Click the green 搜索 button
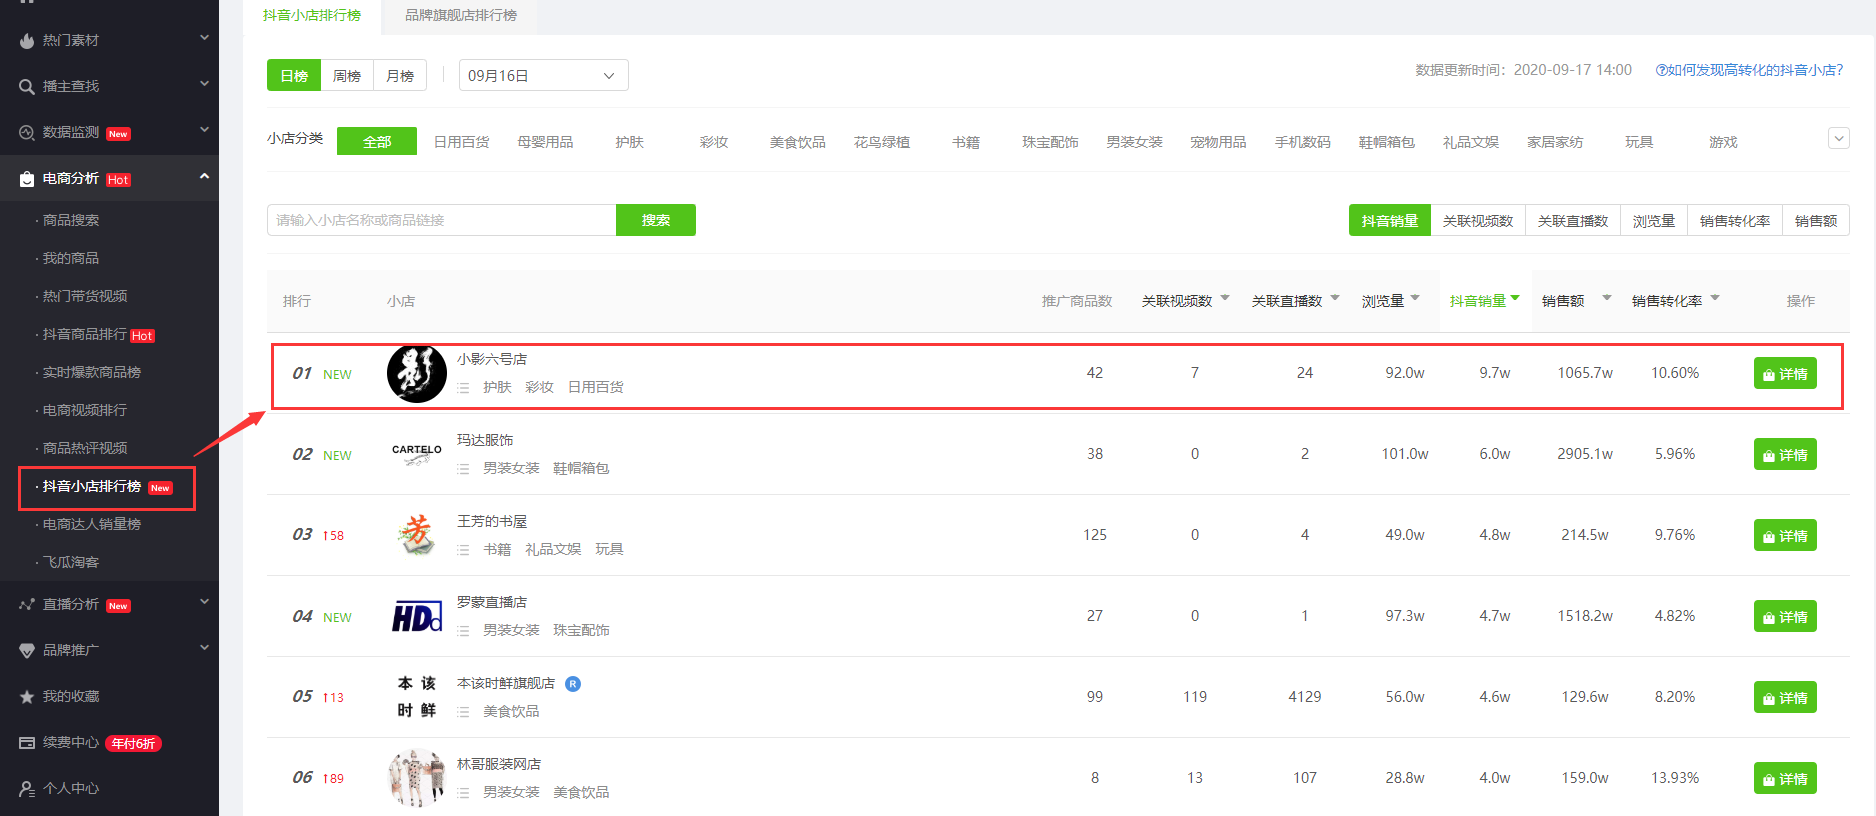 [656, 220]
